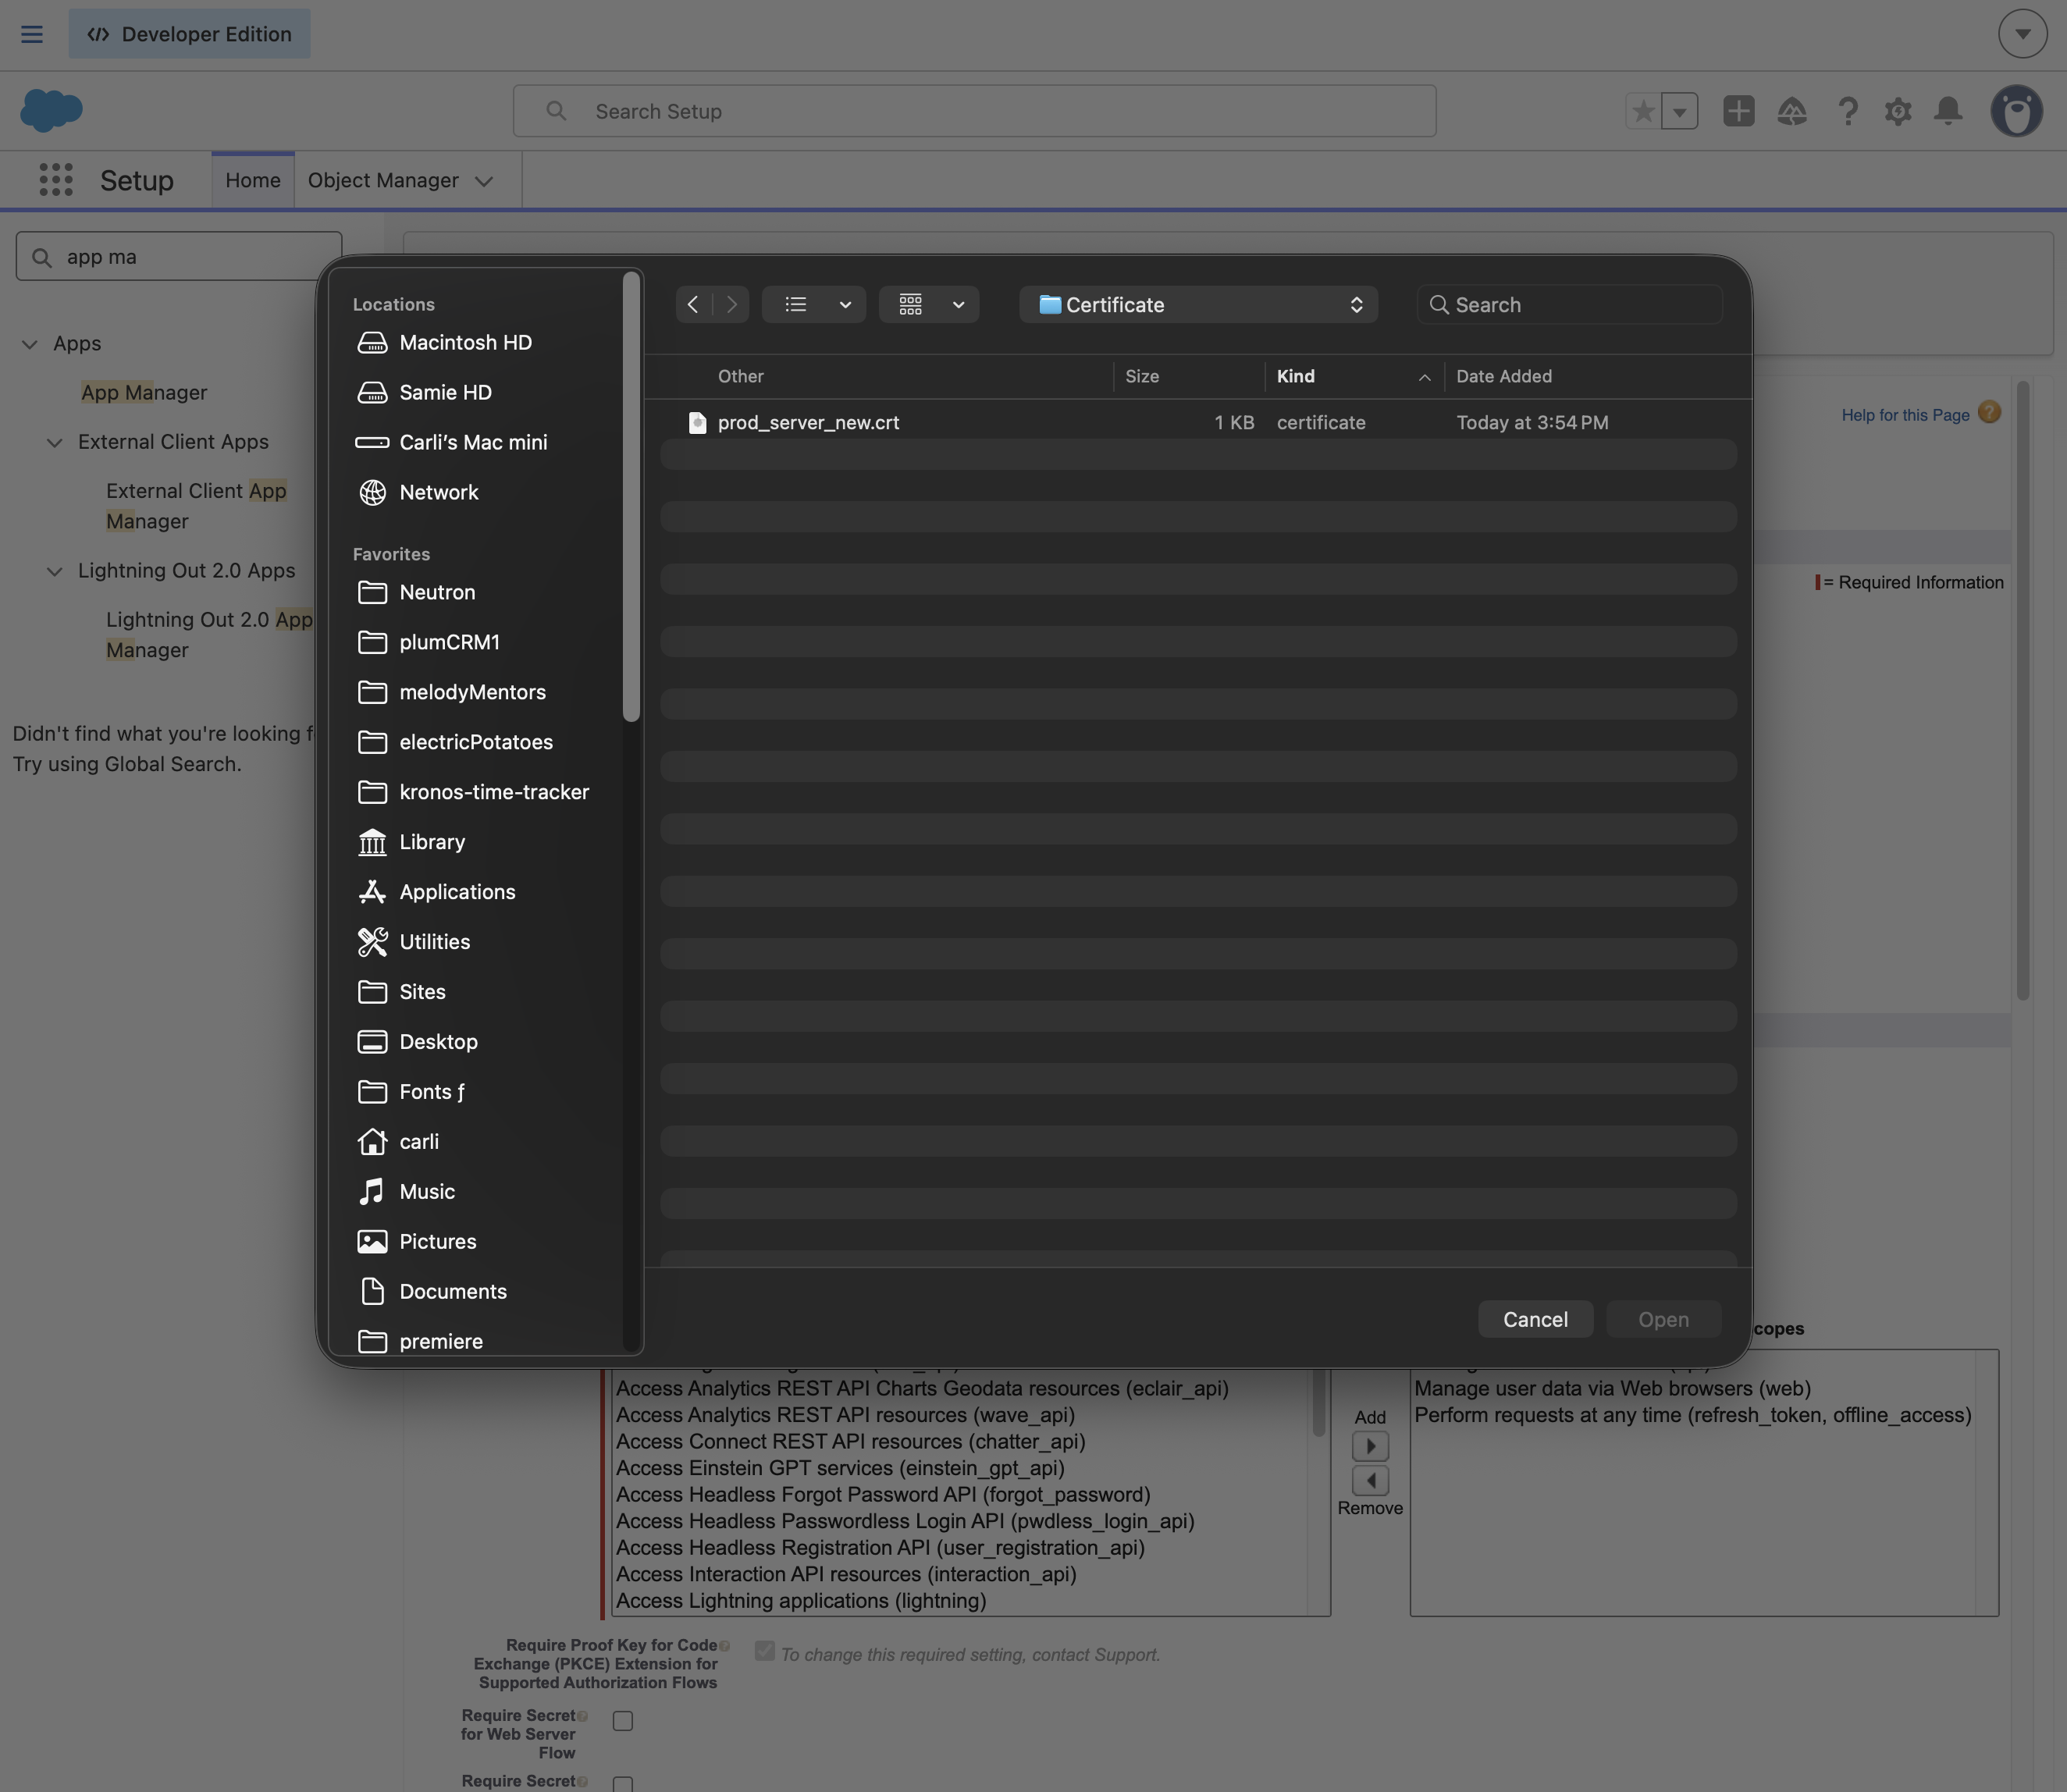This screenshot has height=1792, width=2067.
Task: Click Remove arrow for OAuth scopes
Action: [1370, 1480]
